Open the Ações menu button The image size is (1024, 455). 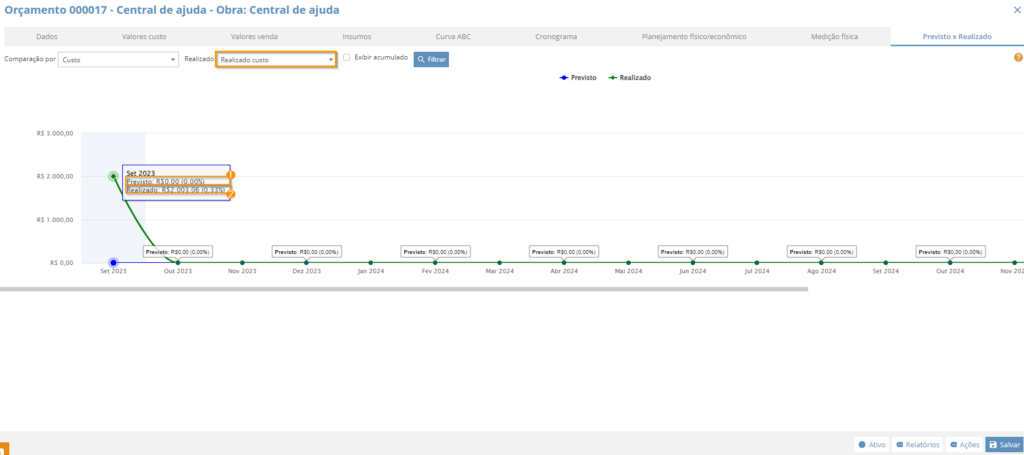coord(964,445)
